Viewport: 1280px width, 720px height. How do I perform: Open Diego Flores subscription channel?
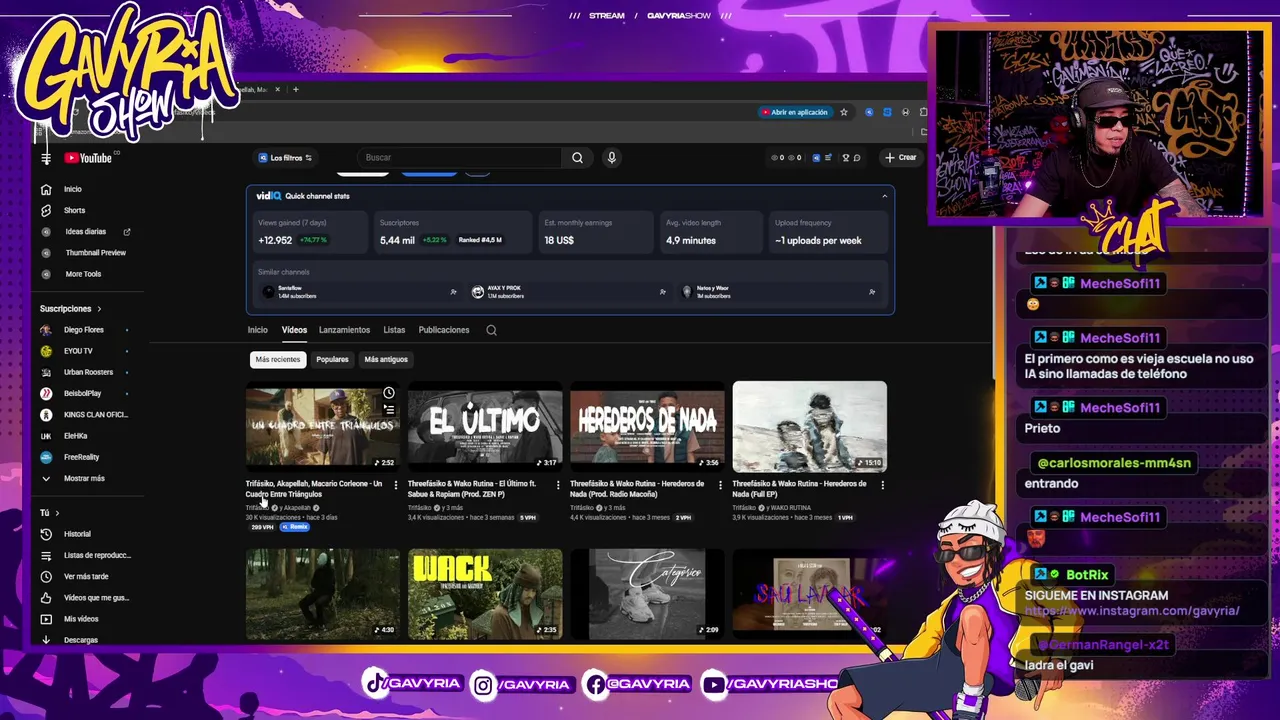pos(84,330)
